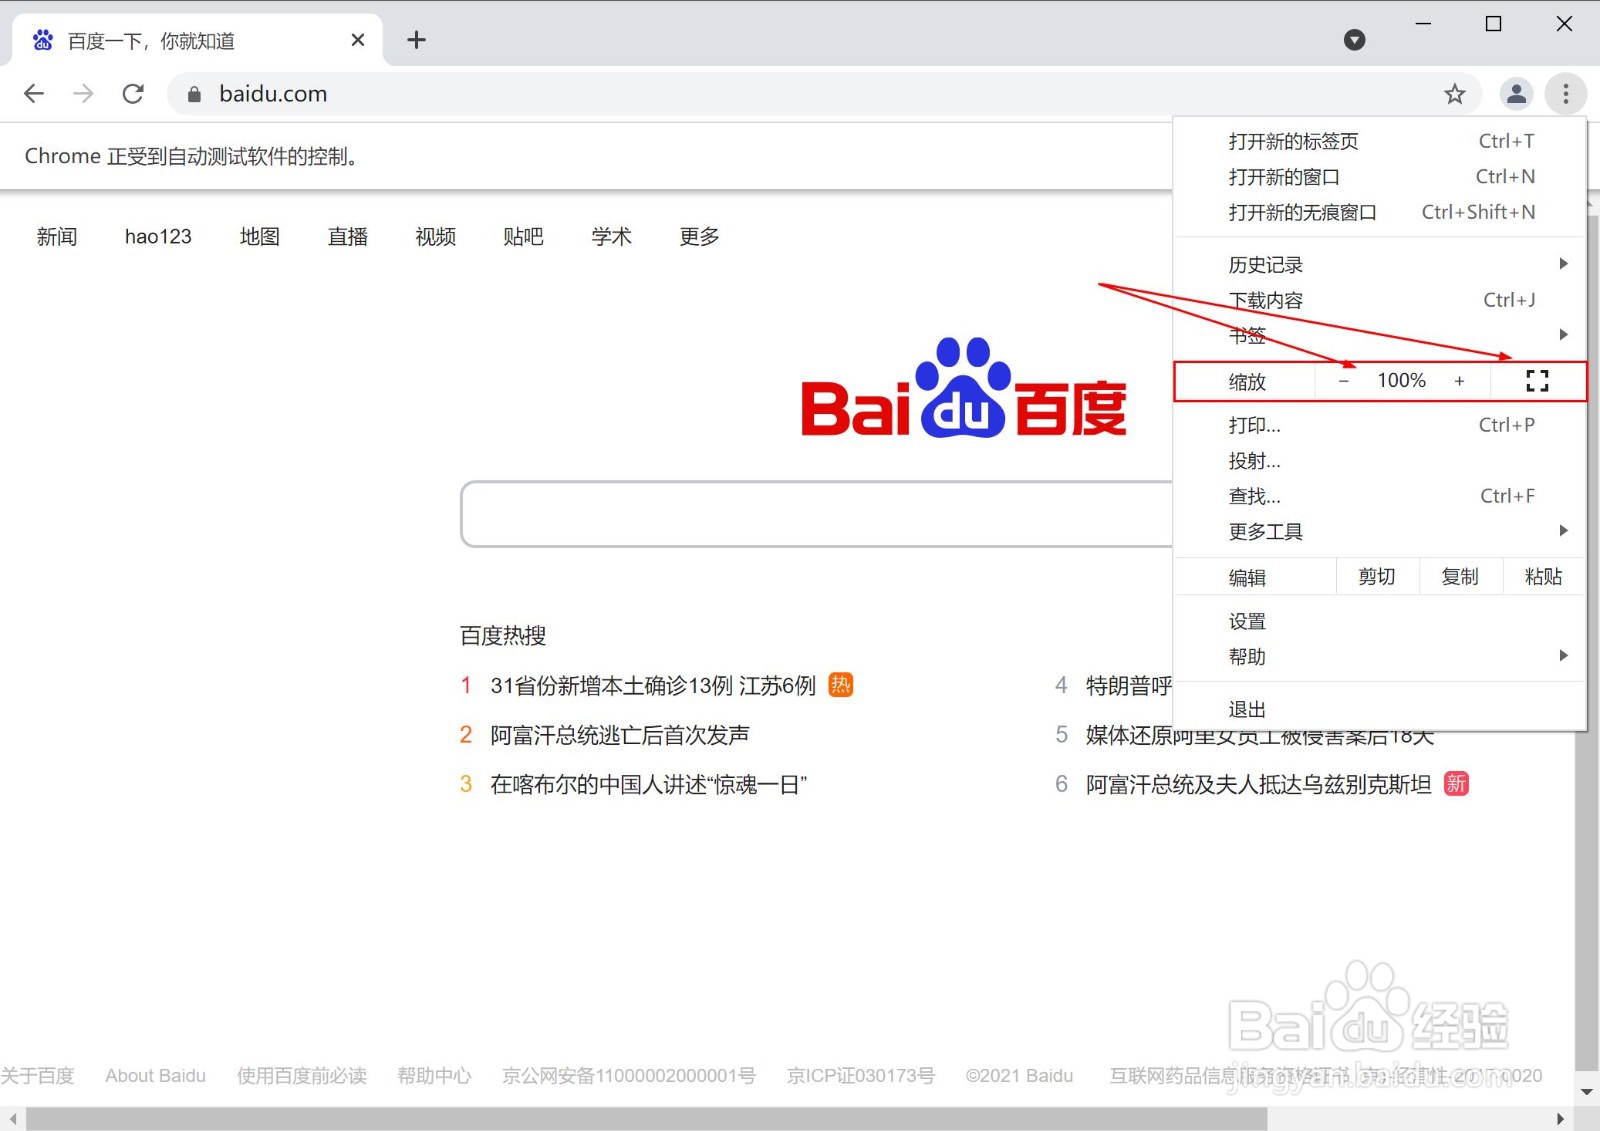
Task: Open the user profile avatar
Action: (1517, 94)
